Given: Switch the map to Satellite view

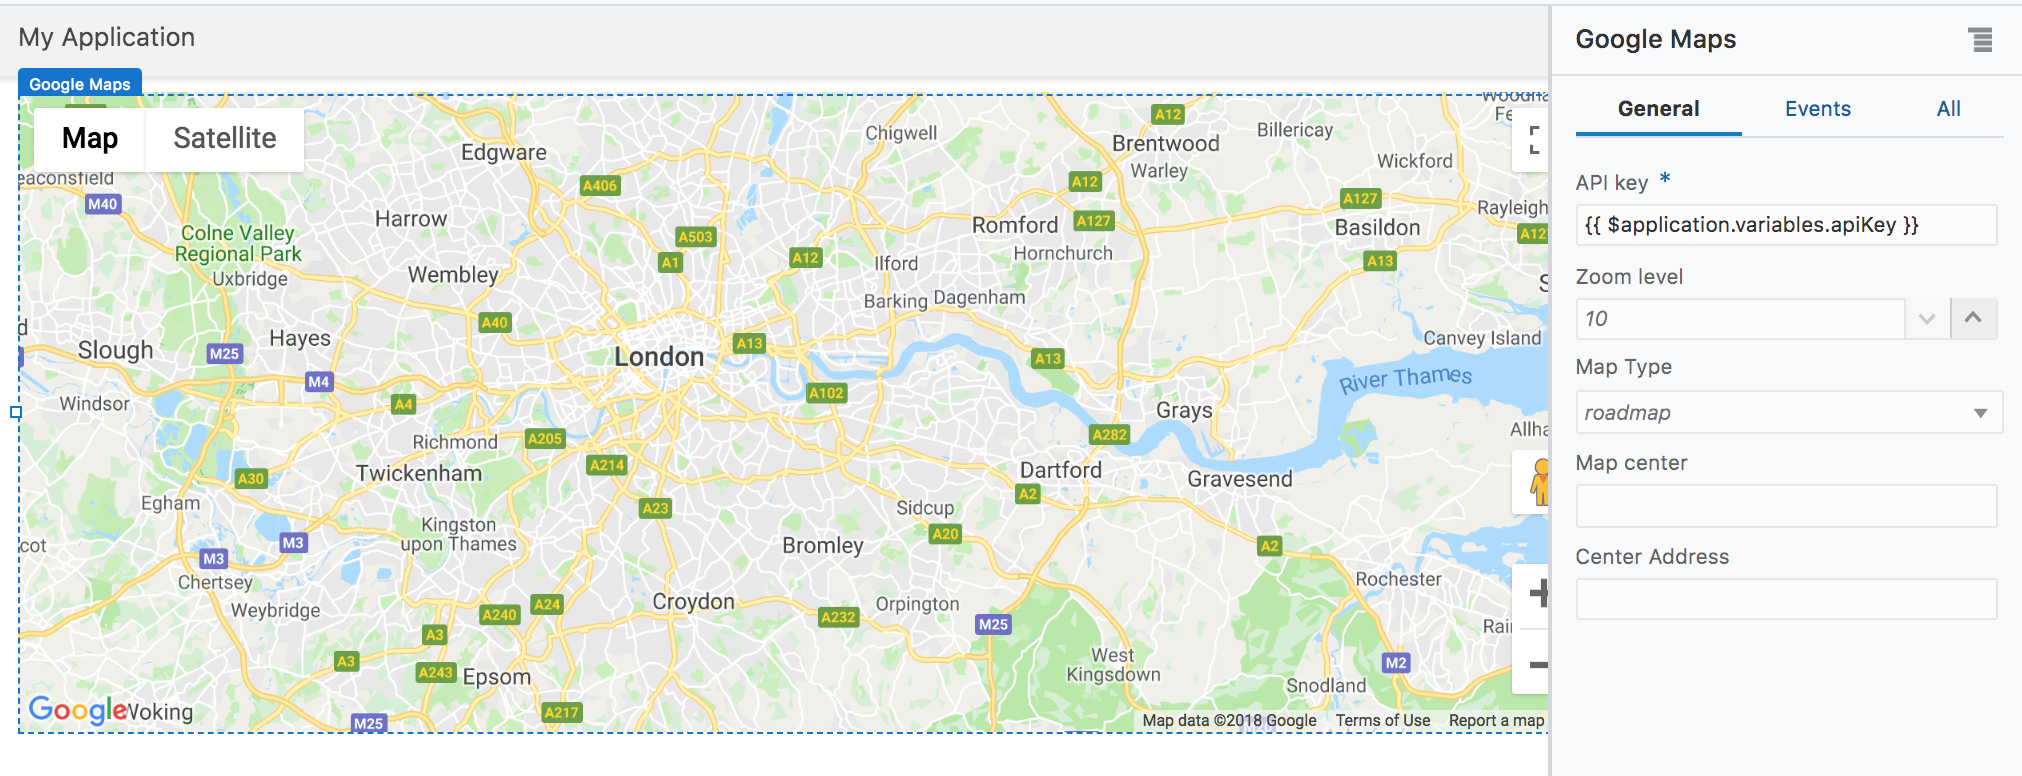Looking at the screenshot, I should (225, 138).
